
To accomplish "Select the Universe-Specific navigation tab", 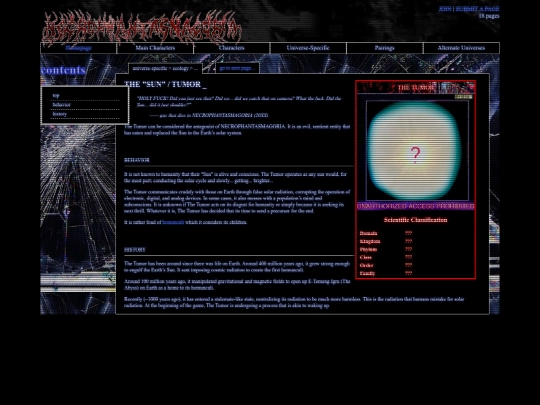I will point(308,48).
